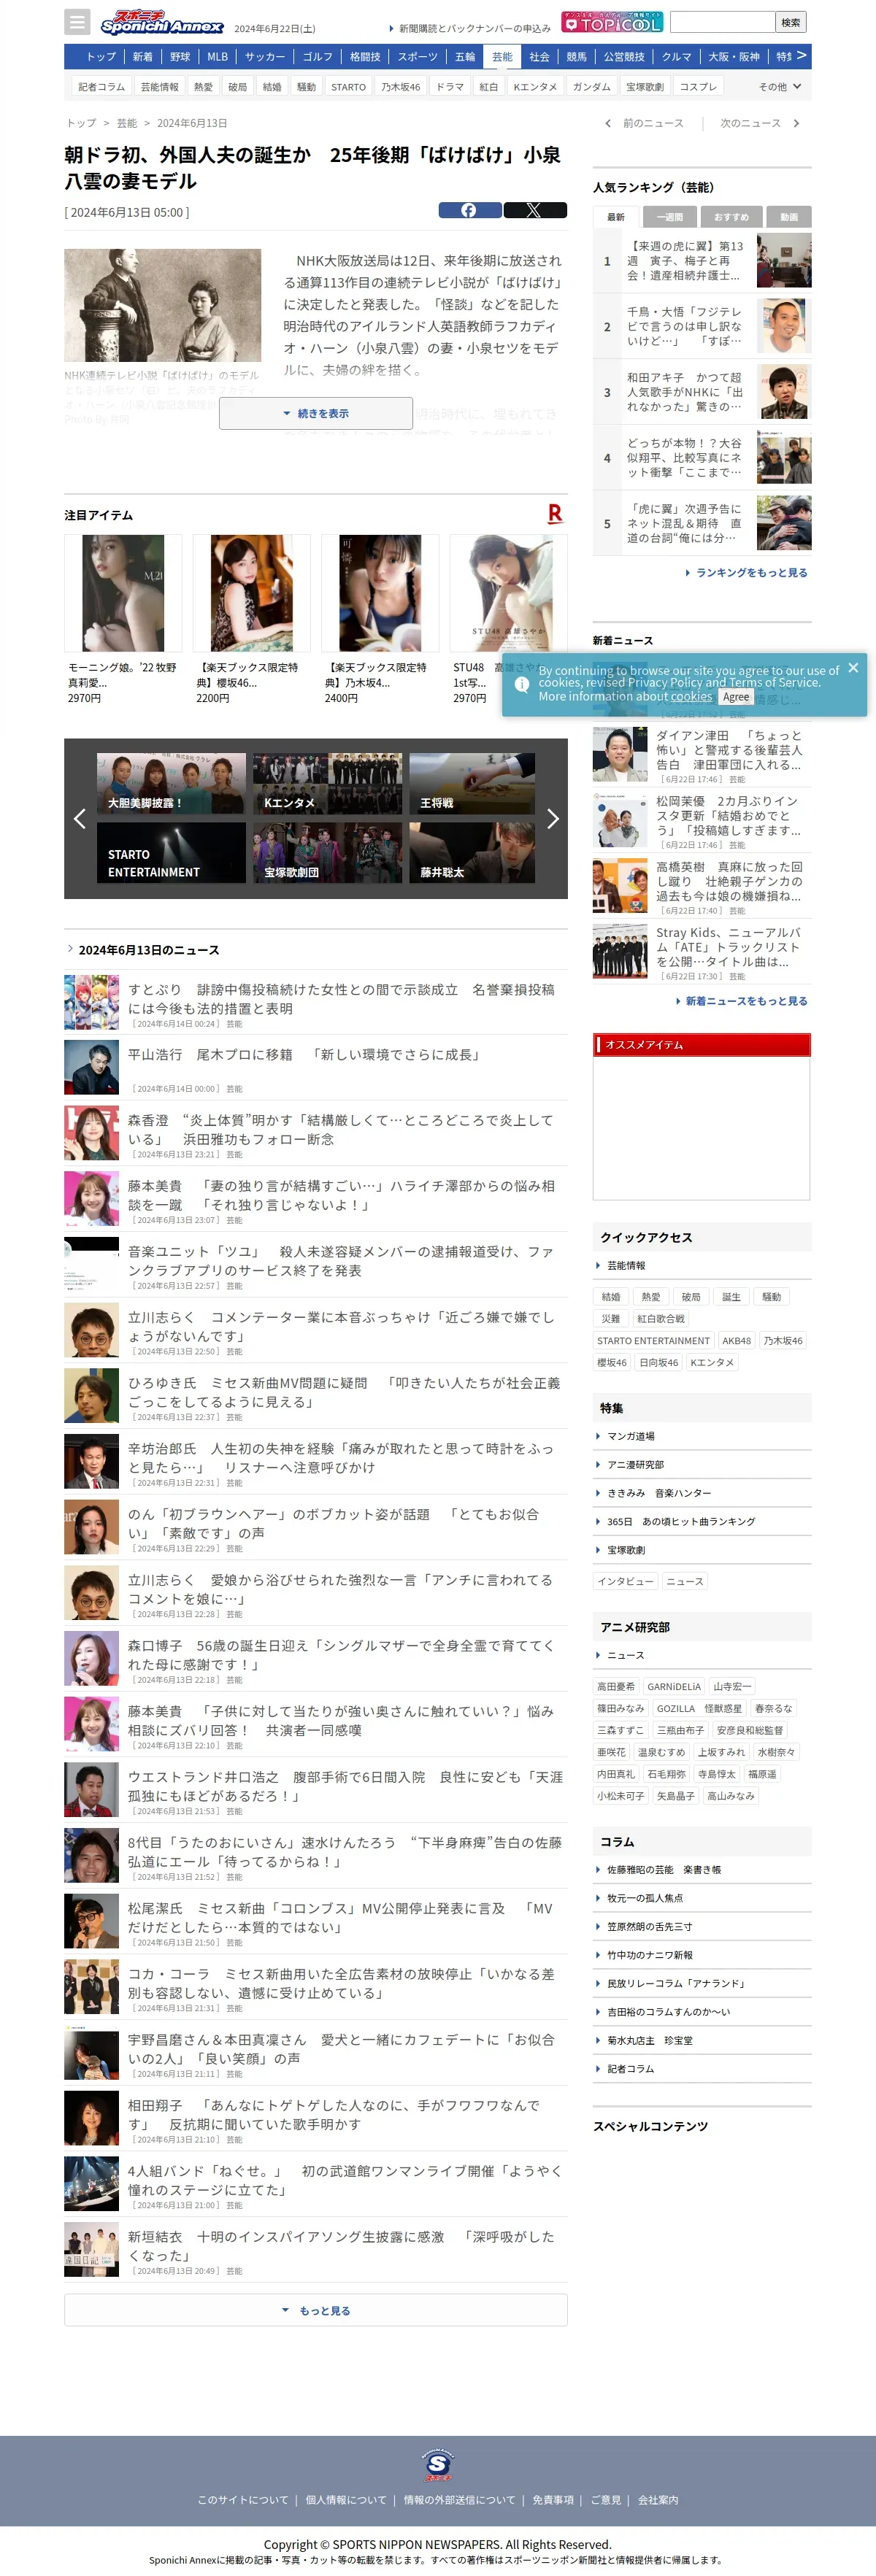Open 牧元一の孤人焦点 column link

click(645, 1897)
